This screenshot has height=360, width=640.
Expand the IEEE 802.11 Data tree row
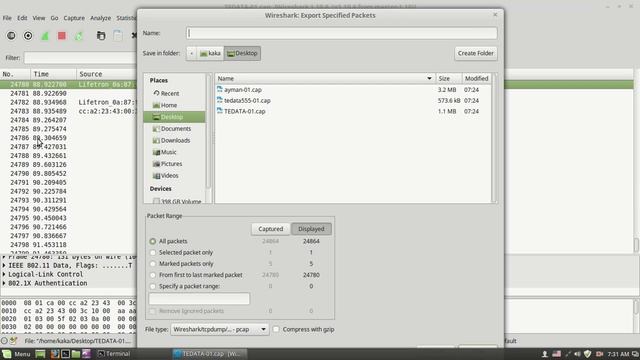[x=4, y=265]
